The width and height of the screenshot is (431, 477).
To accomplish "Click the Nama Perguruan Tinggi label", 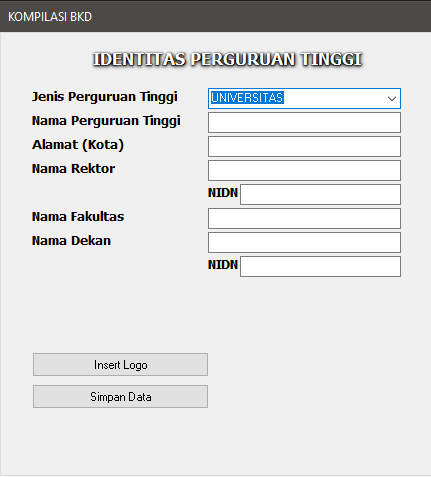I will (106, 121).
